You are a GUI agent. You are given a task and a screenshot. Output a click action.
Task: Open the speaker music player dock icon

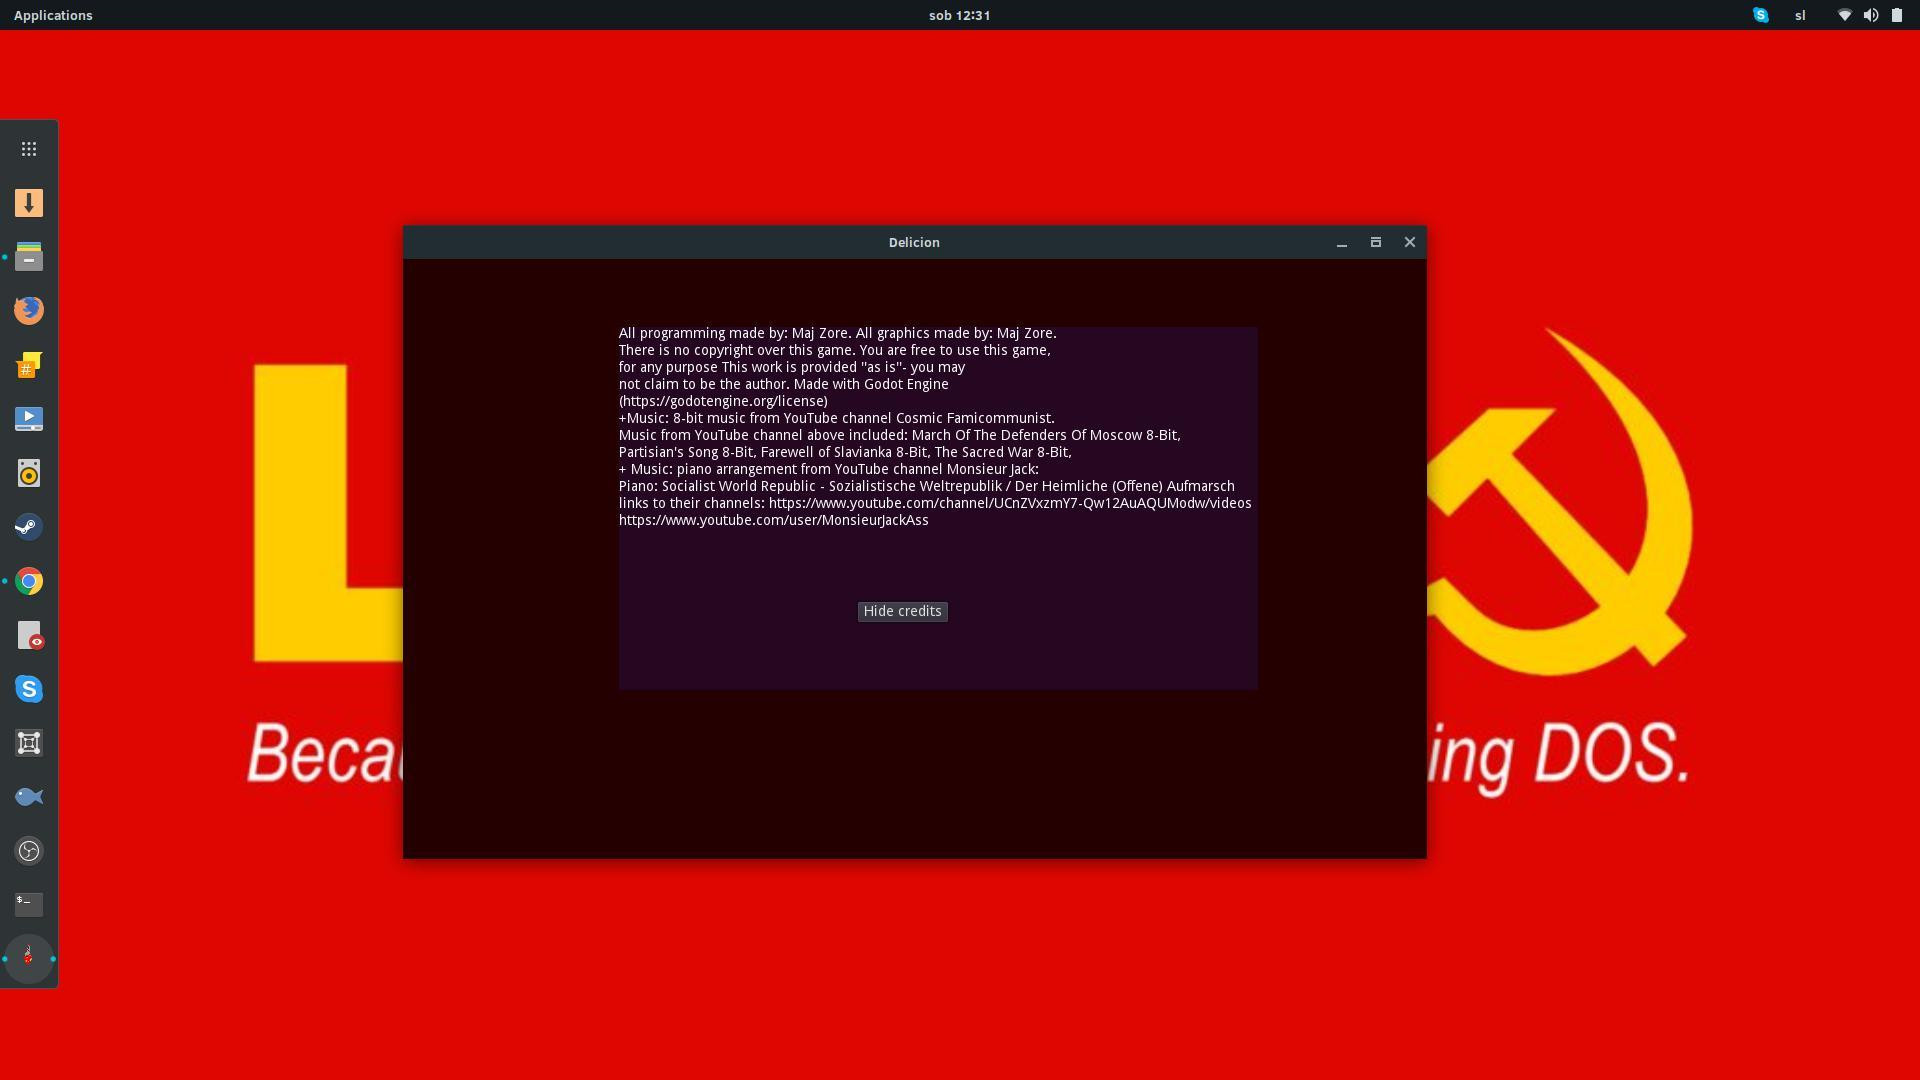click(x=29, y=473)
